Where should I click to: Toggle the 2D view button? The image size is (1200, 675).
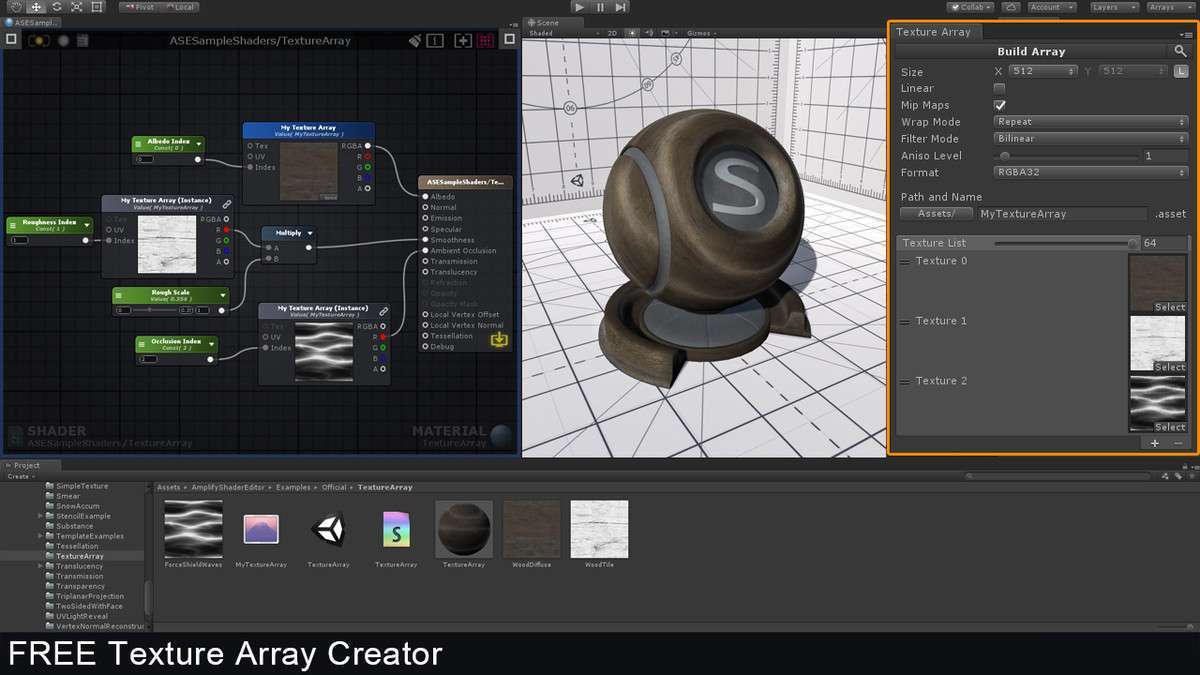click(x=612, y=33)
